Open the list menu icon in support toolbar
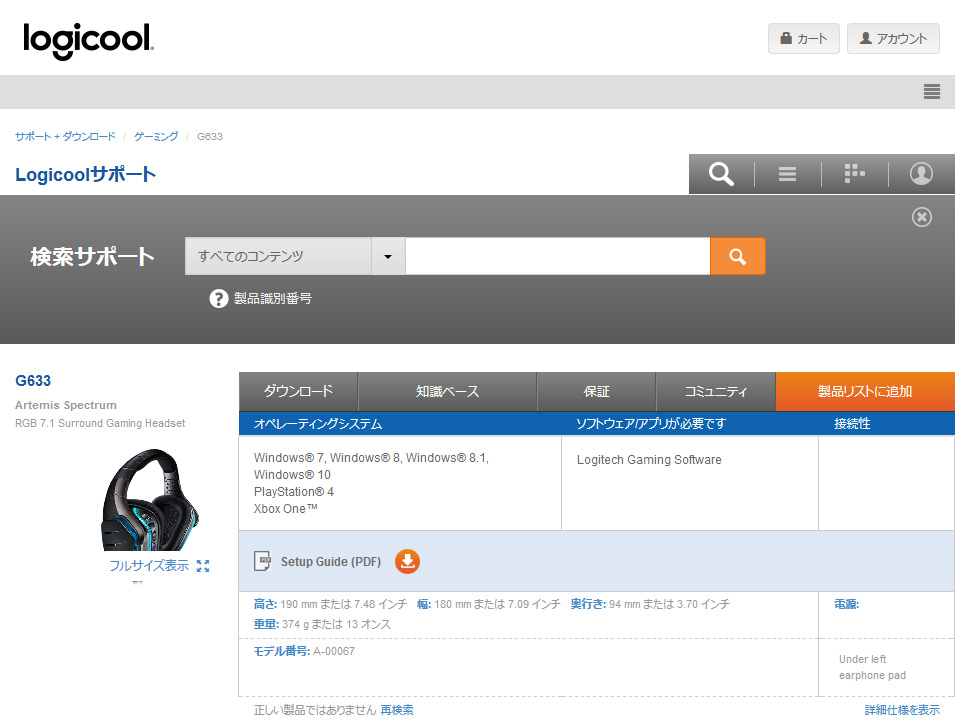 pos(787,174)
